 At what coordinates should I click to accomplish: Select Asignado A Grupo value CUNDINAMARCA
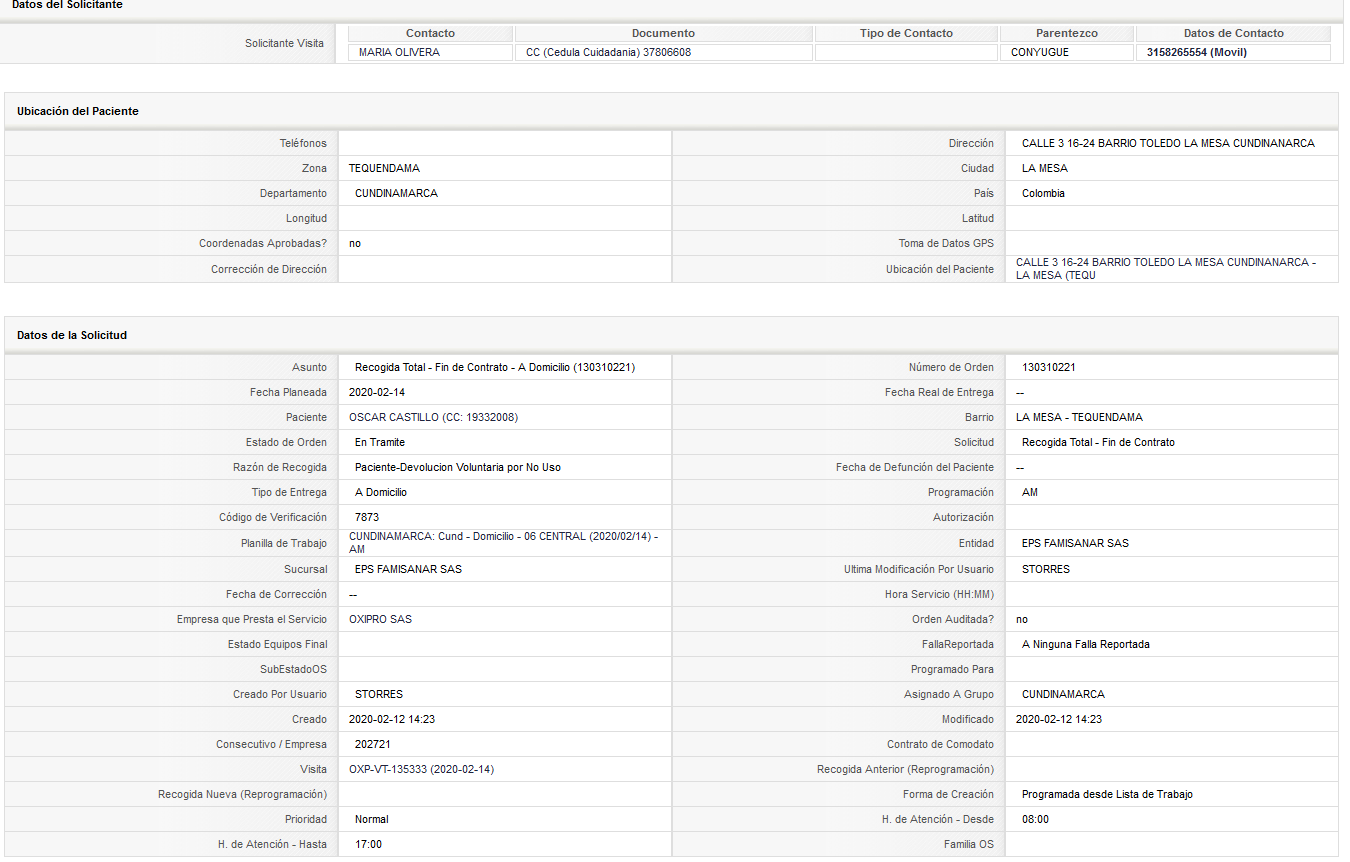tap(1063, 694)
